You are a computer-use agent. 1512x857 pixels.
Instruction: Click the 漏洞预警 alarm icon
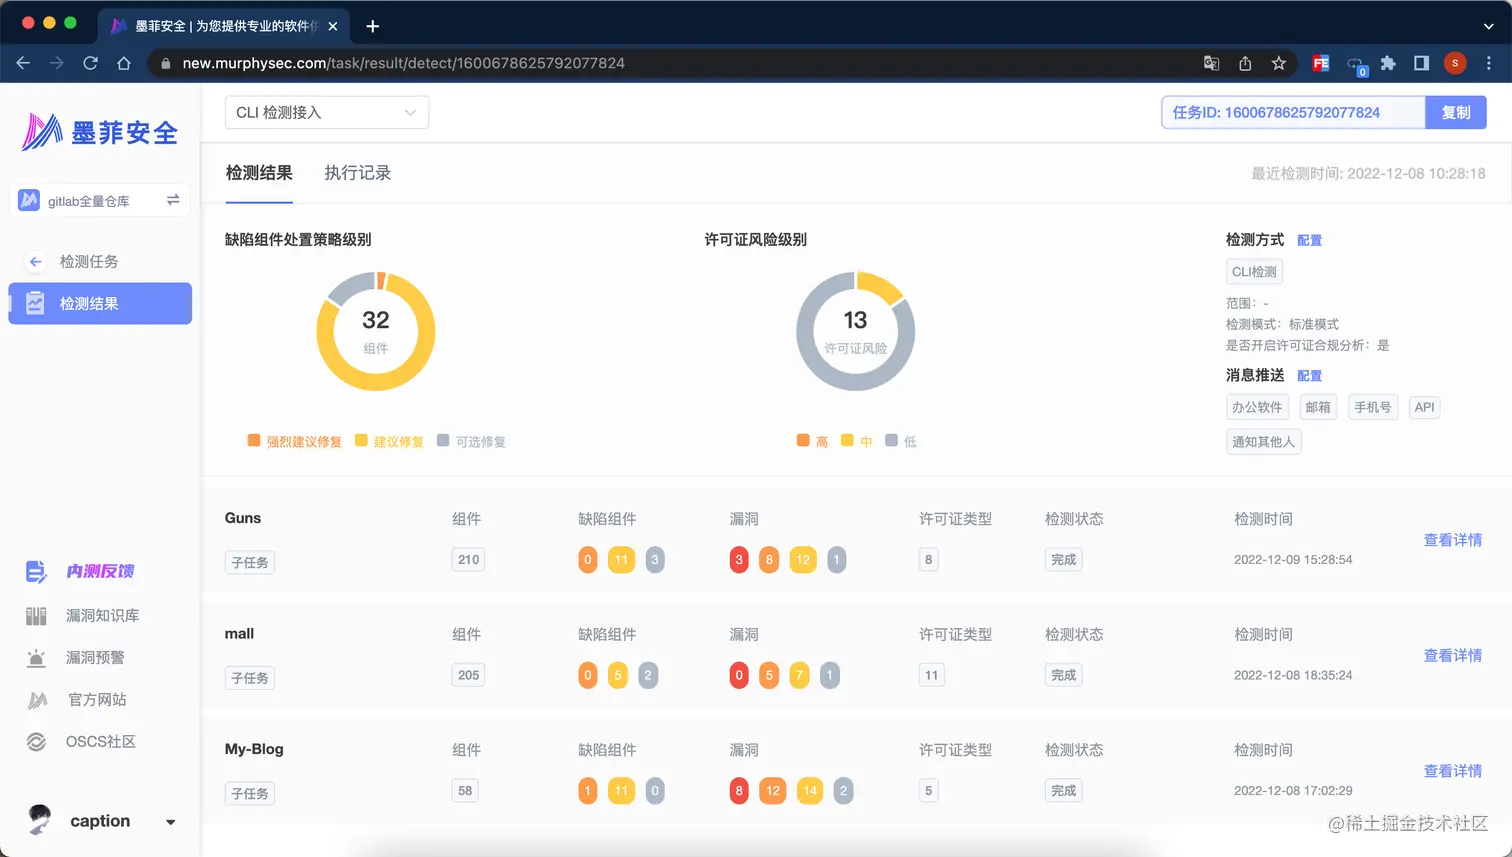tap(36, 658)
